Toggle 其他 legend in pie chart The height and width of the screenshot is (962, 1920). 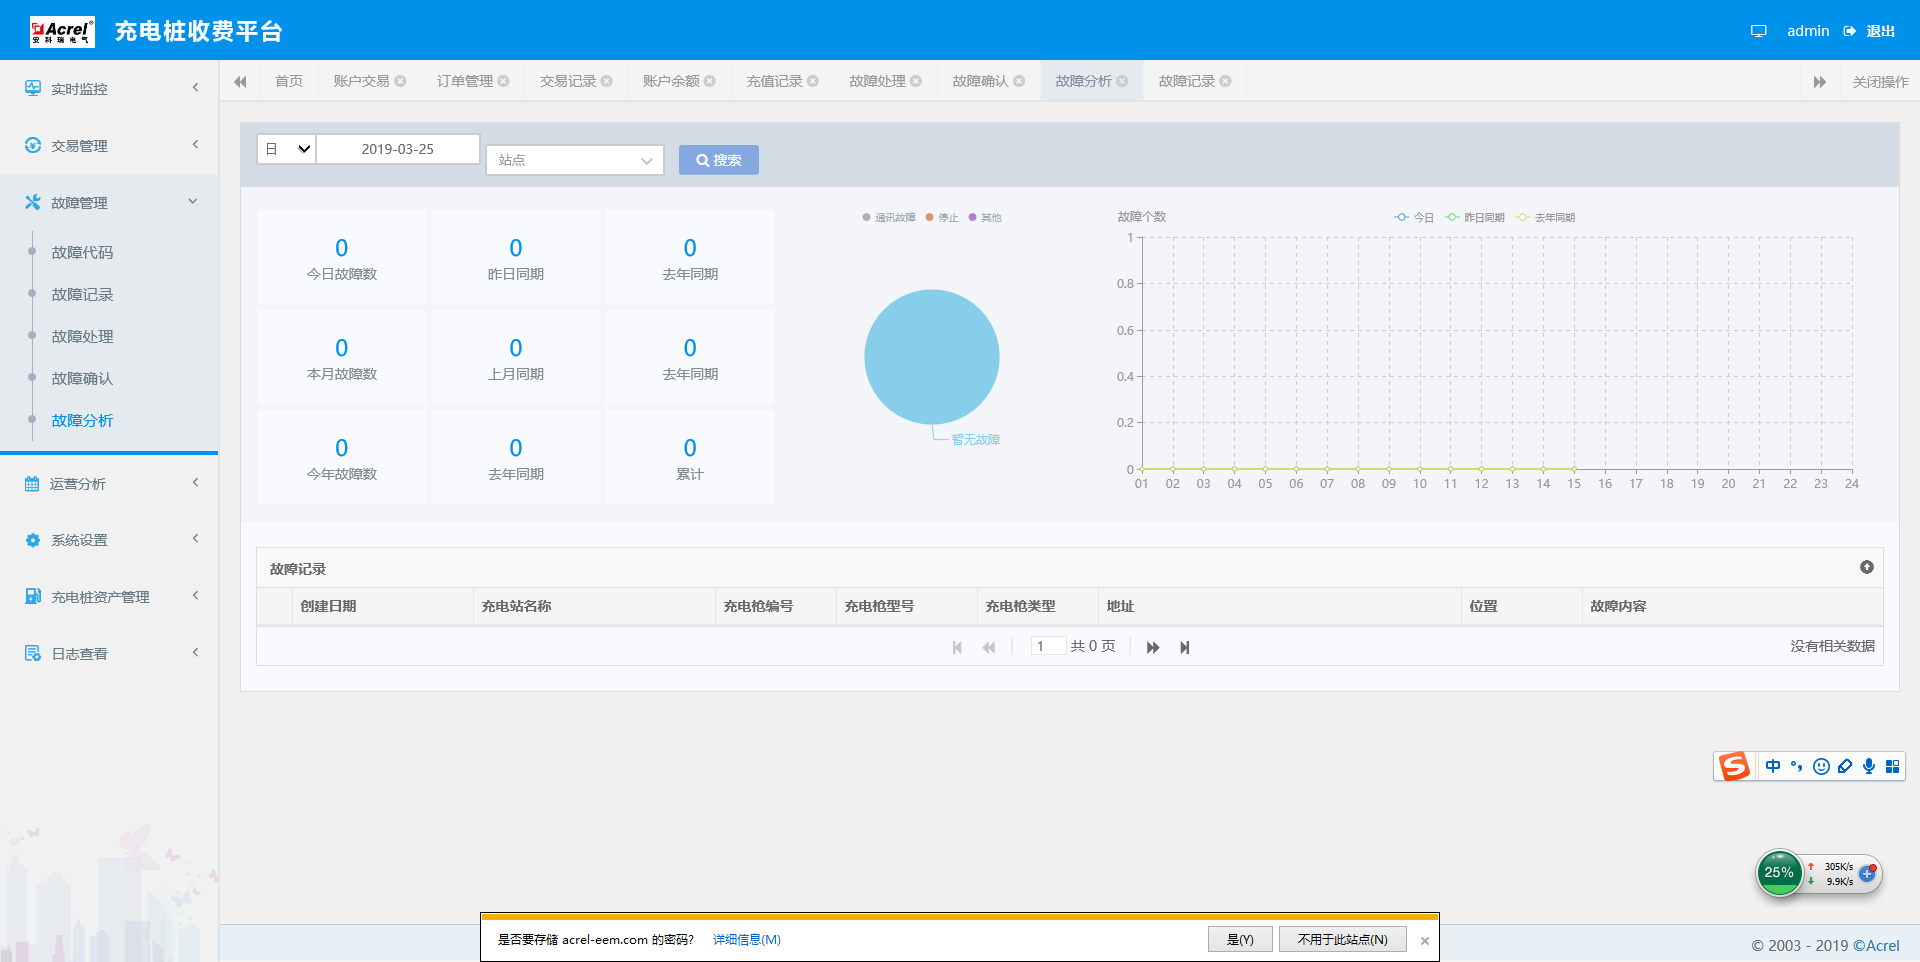985,217
